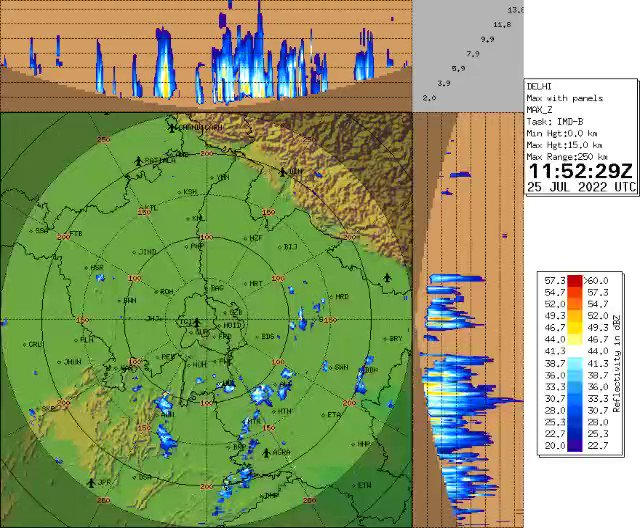Click the ETA station label

pos(334,415)
